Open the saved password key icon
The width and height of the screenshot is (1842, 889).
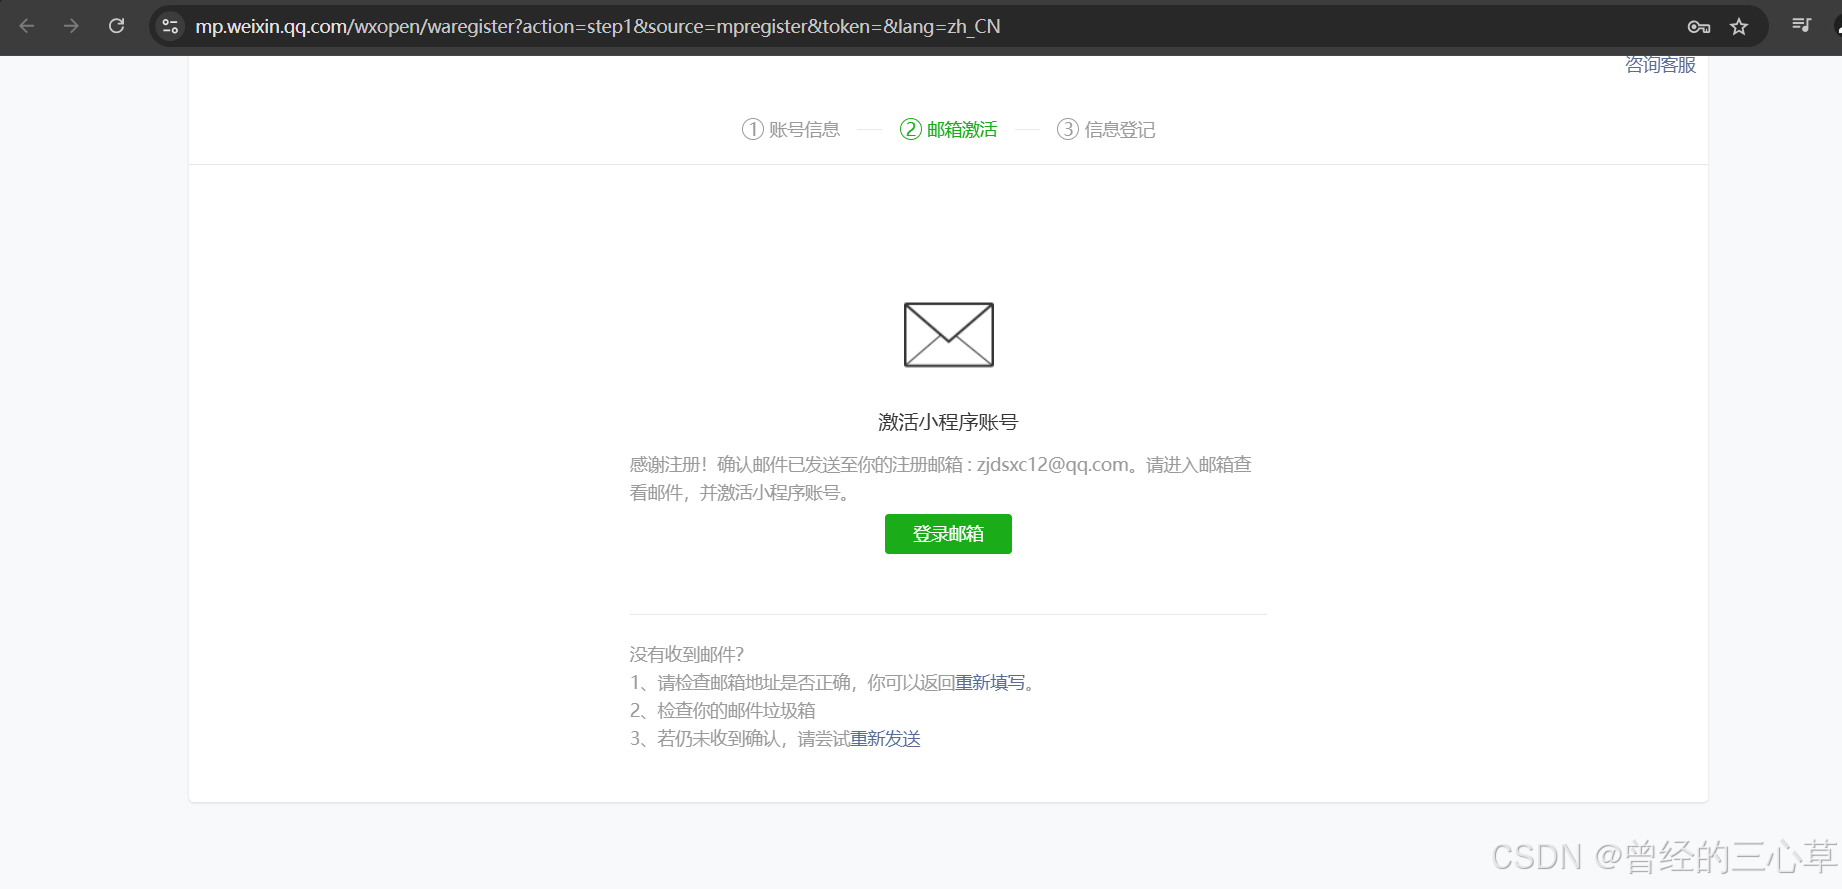1698,27
